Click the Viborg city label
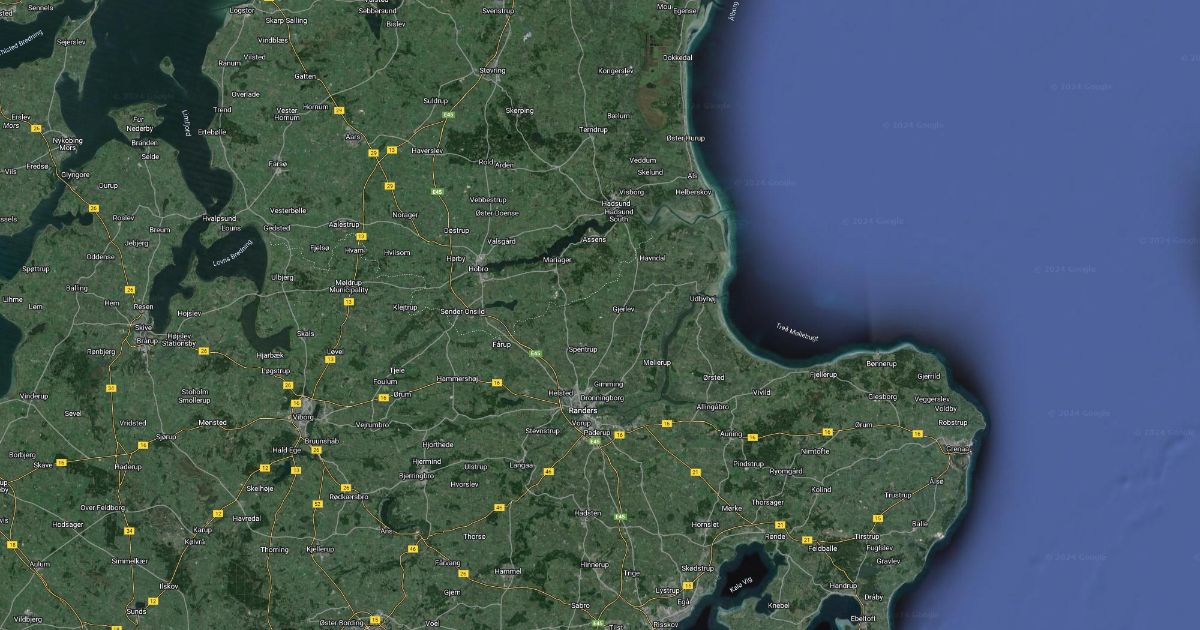Image resolution: width=1200 pixels, height=630 pixels. click(304, 416)
